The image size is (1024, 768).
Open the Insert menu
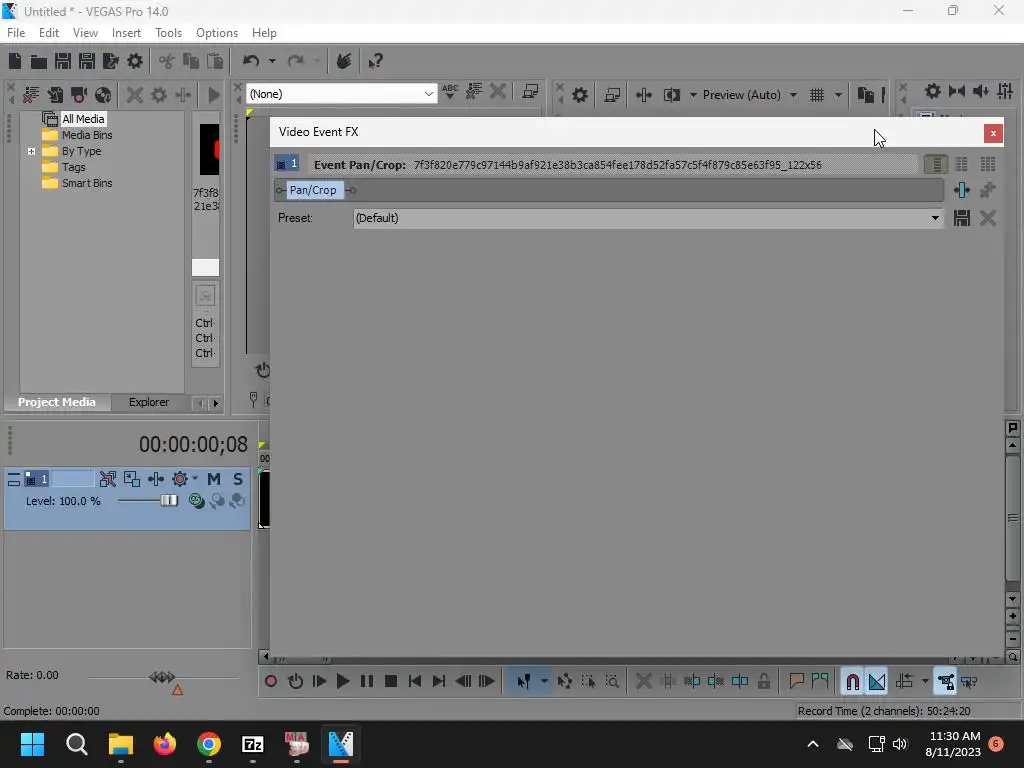(x=126, y=33)
